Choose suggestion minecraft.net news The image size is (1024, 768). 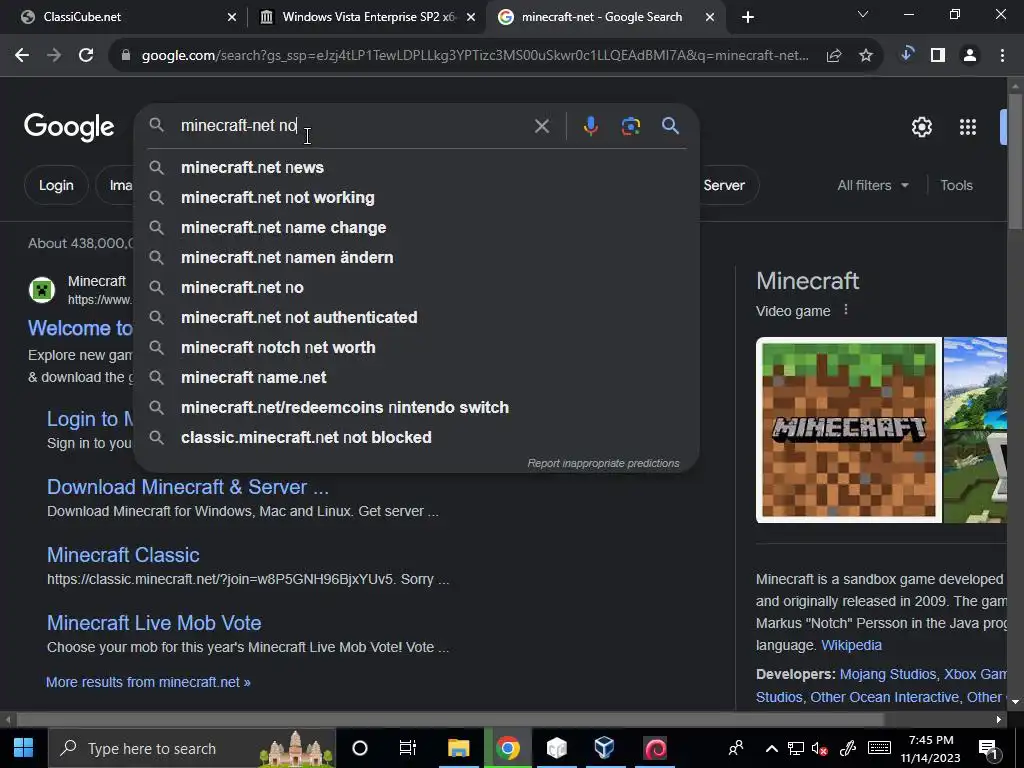click(417, 168)
